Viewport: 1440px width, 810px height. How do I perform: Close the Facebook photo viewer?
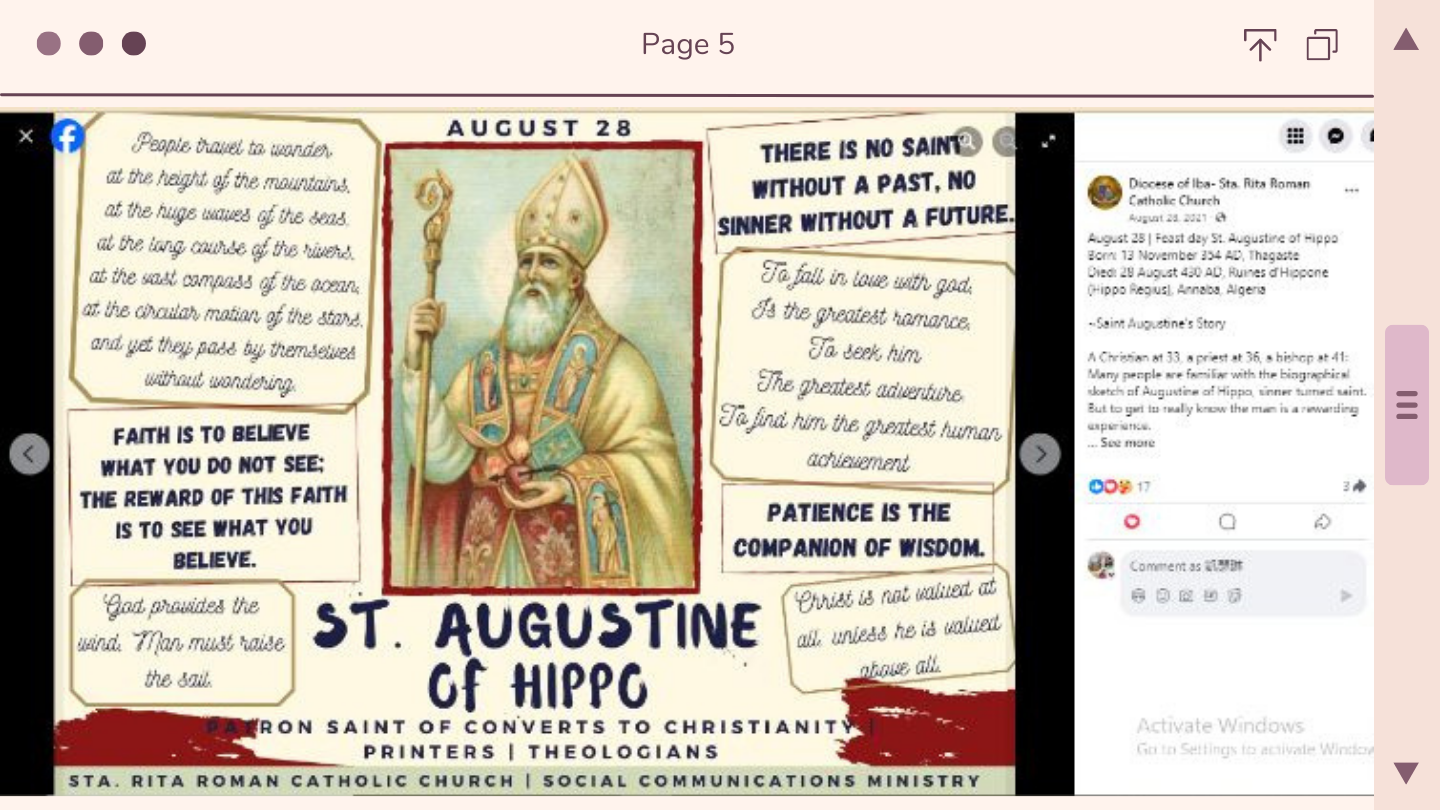26,136
